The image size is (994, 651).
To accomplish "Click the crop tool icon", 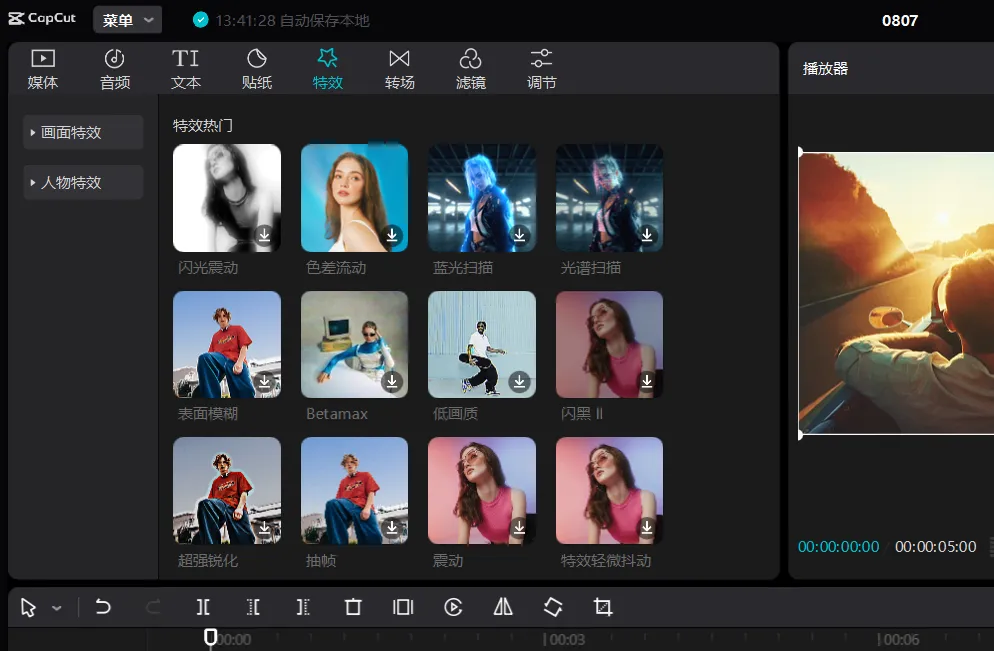I will click(603, 607).
